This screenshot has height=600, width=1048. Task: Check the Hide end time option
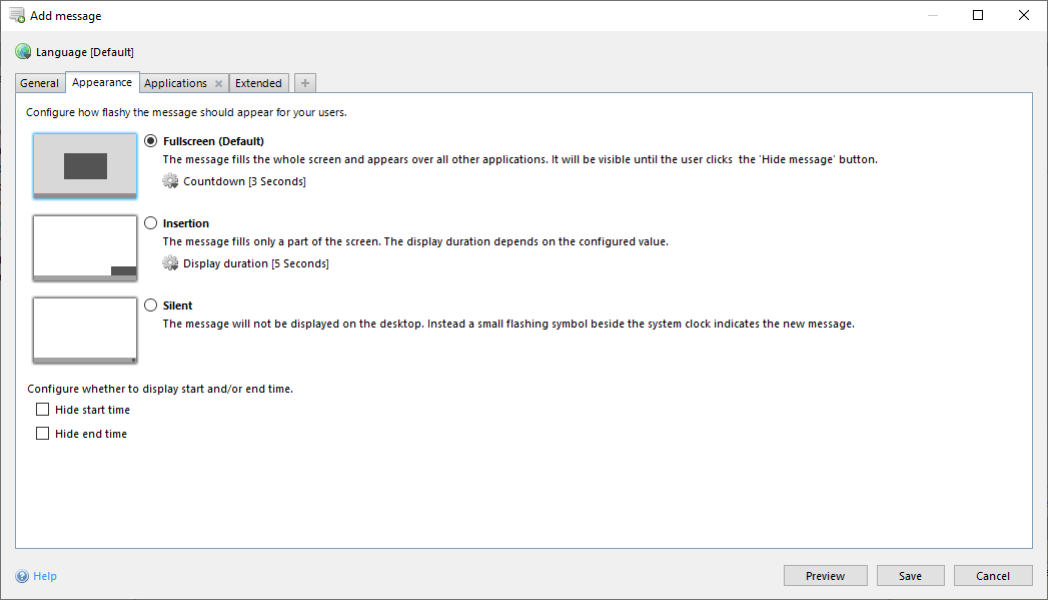tap(42, 433)
